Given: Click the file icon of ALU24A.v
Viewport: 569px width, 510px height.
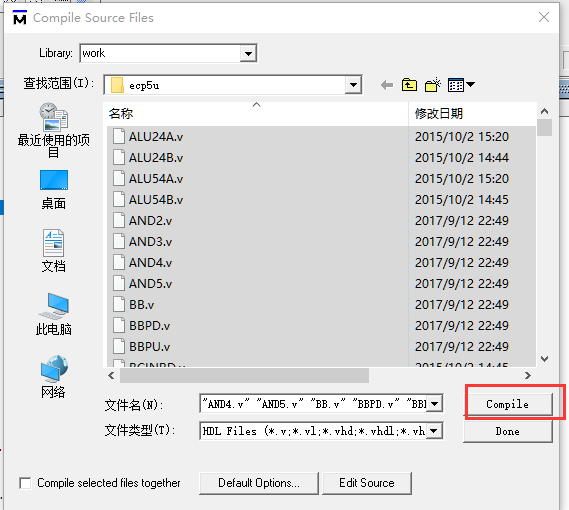Looking at the screenshot, I should coord(119,137).
